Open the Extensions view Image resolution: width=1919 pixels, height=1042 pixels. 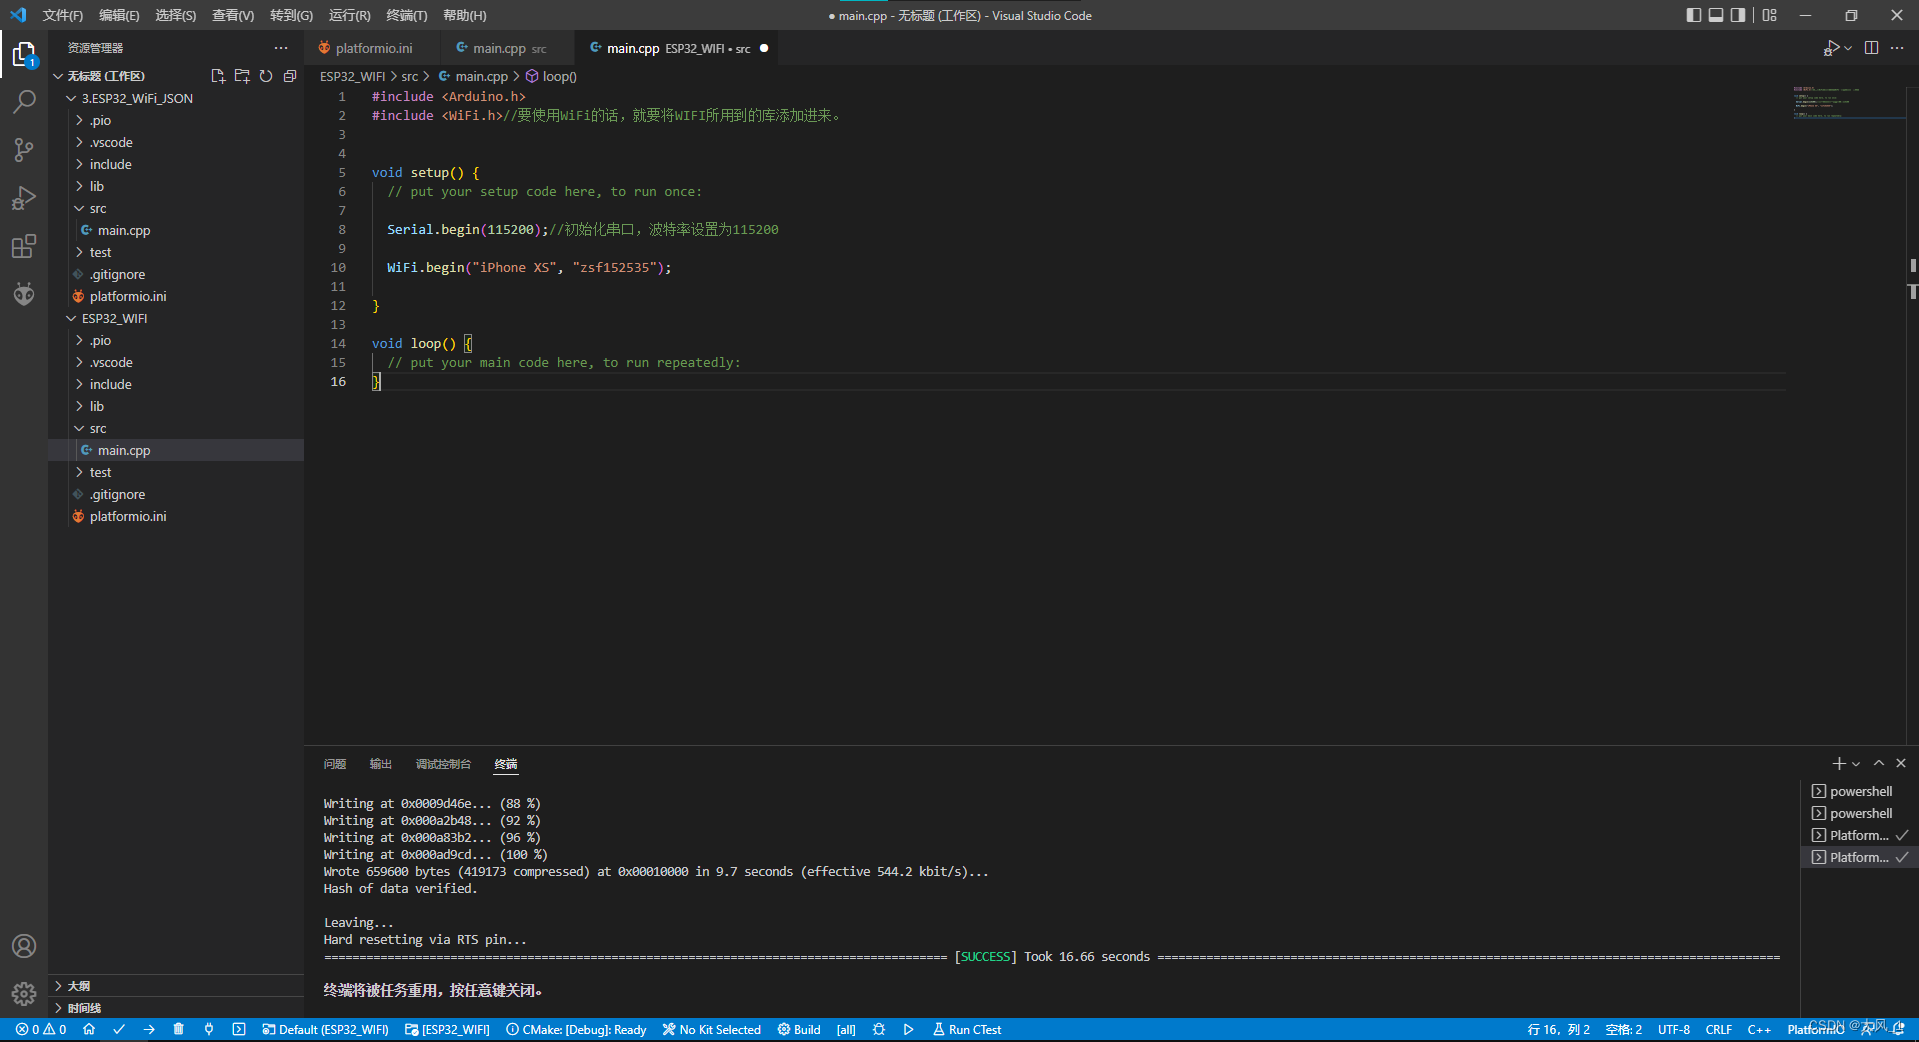click(x=24, y=246)
